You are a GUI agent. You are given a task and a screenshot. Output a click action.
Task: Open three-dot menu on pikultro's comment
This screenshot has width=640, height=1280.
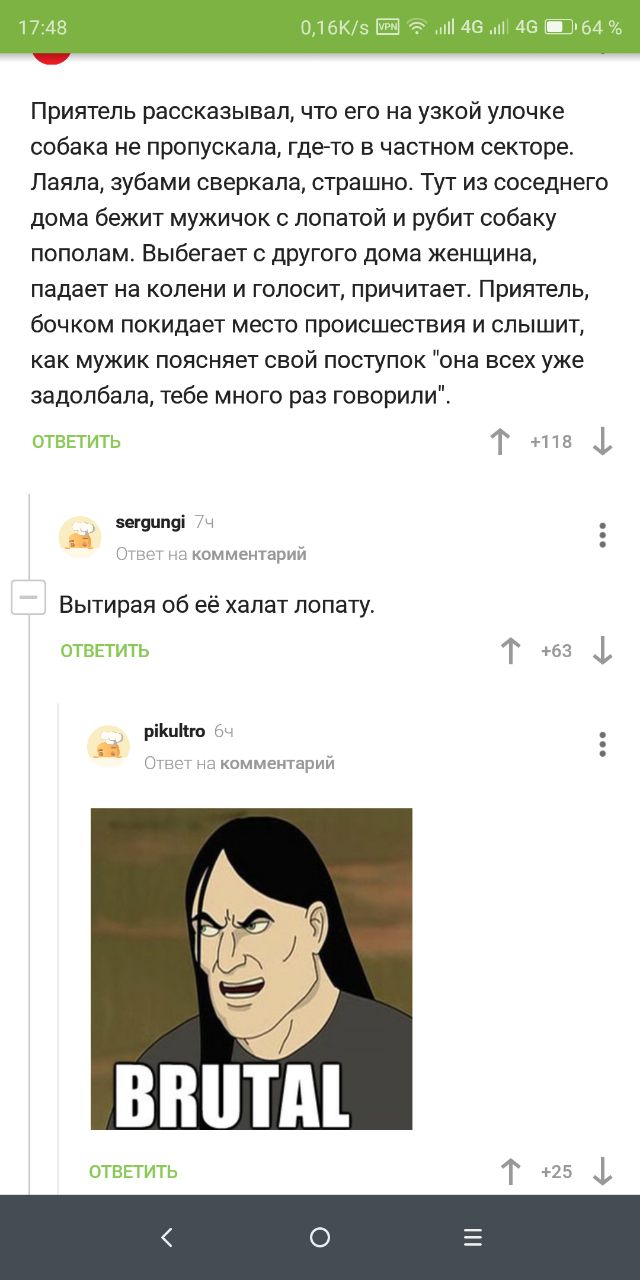point(602,744)
